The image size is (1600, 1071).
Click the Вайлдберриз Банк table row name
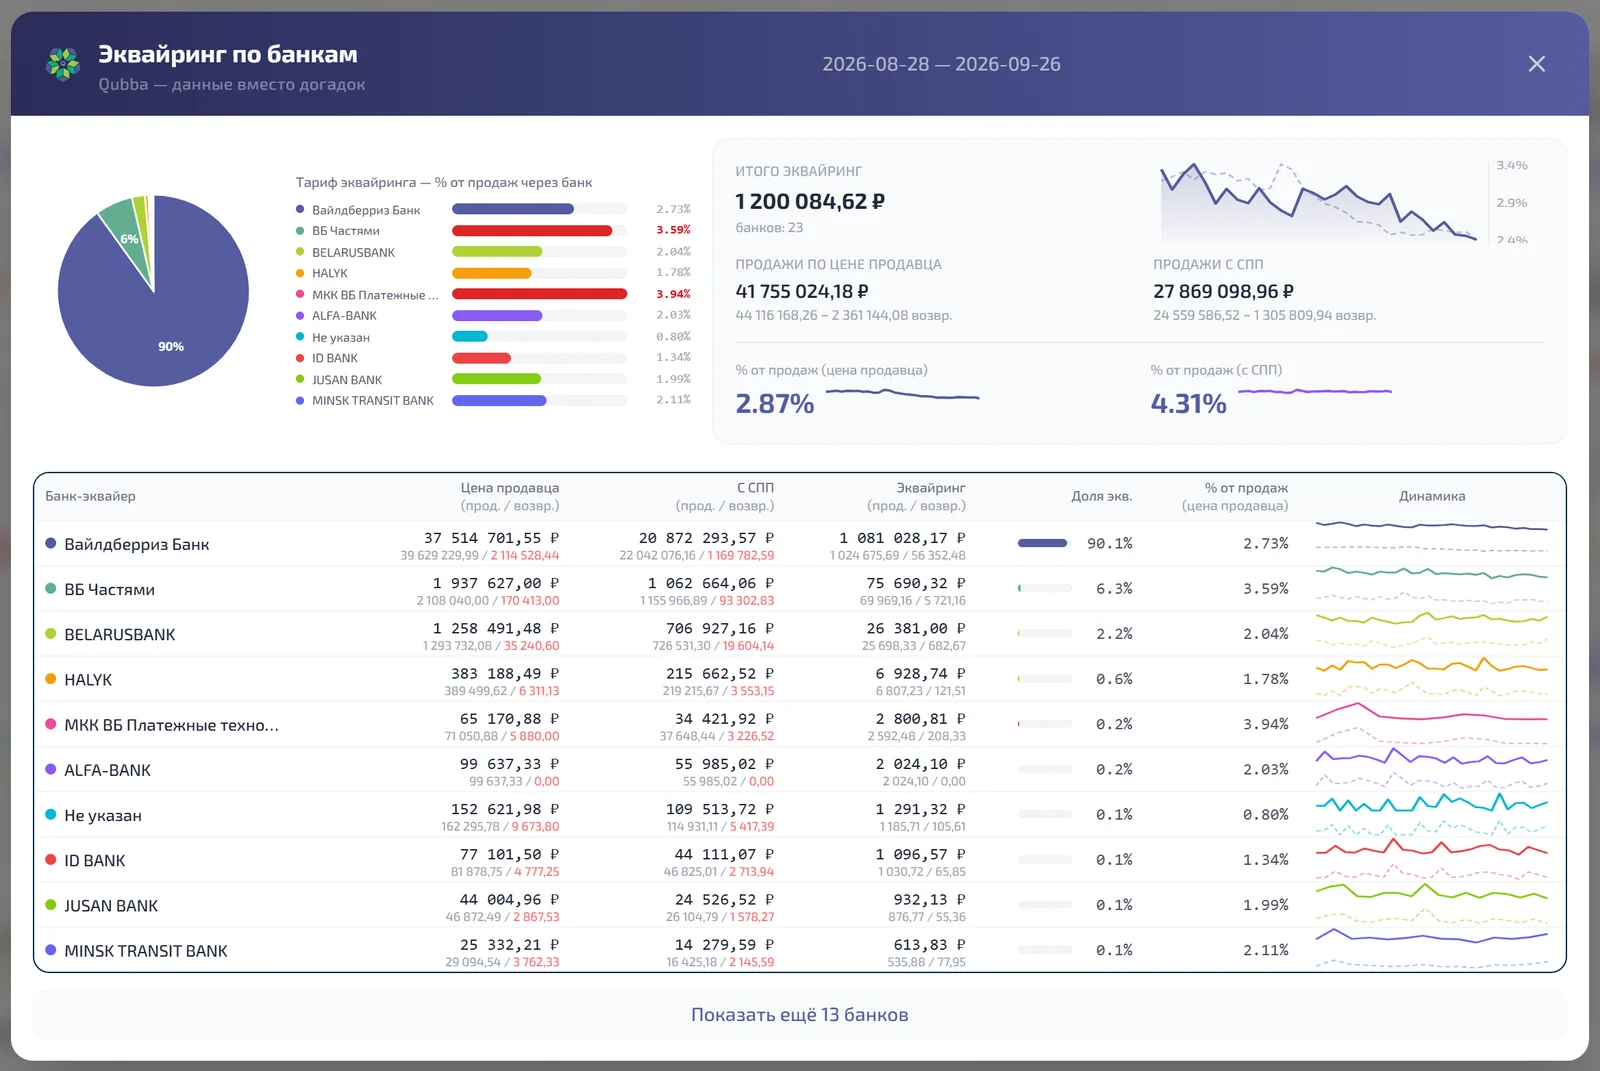(x=137, y=544)
